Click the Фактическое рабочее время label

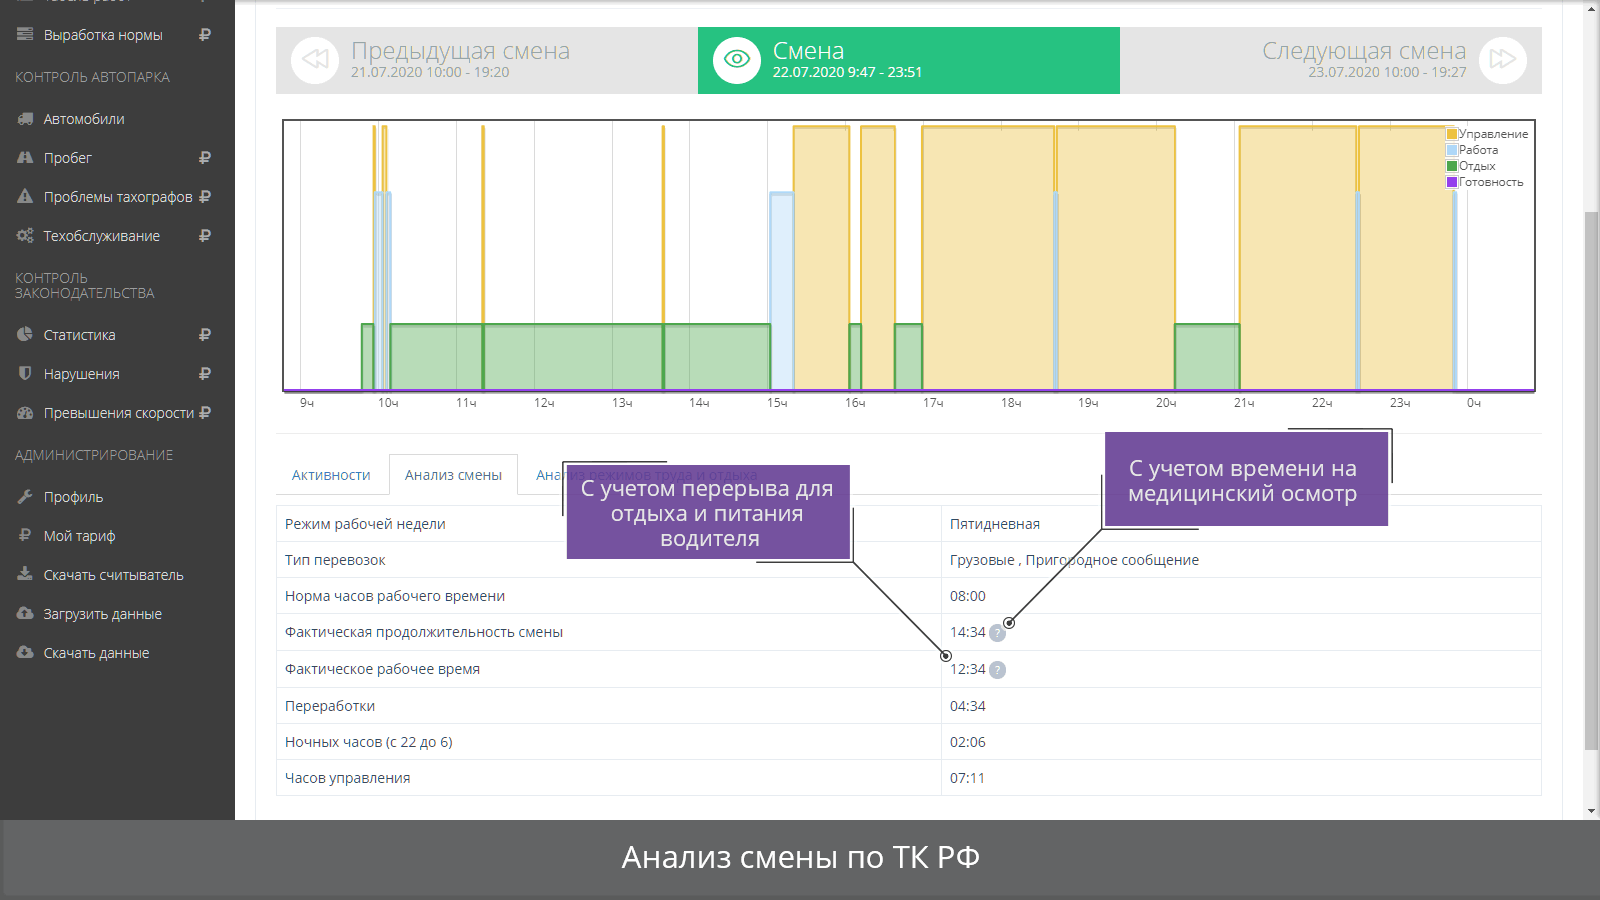pos(382,669)
